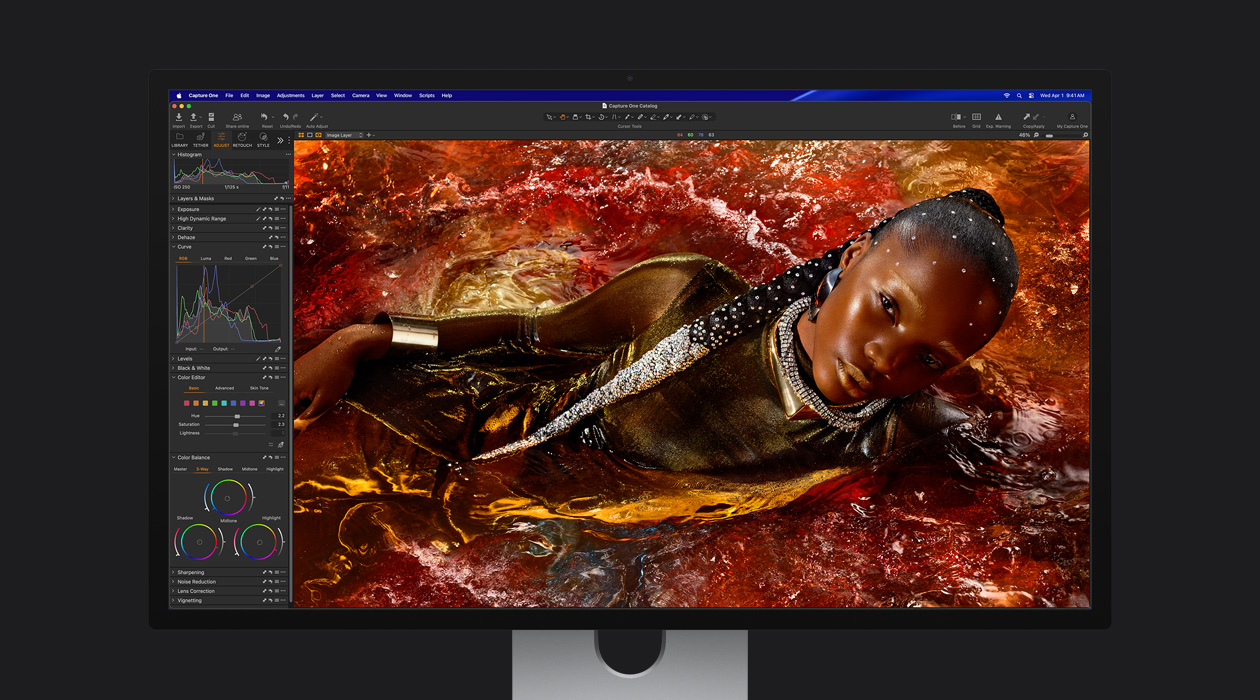Select the Cull icon

[x=212, y=117]
